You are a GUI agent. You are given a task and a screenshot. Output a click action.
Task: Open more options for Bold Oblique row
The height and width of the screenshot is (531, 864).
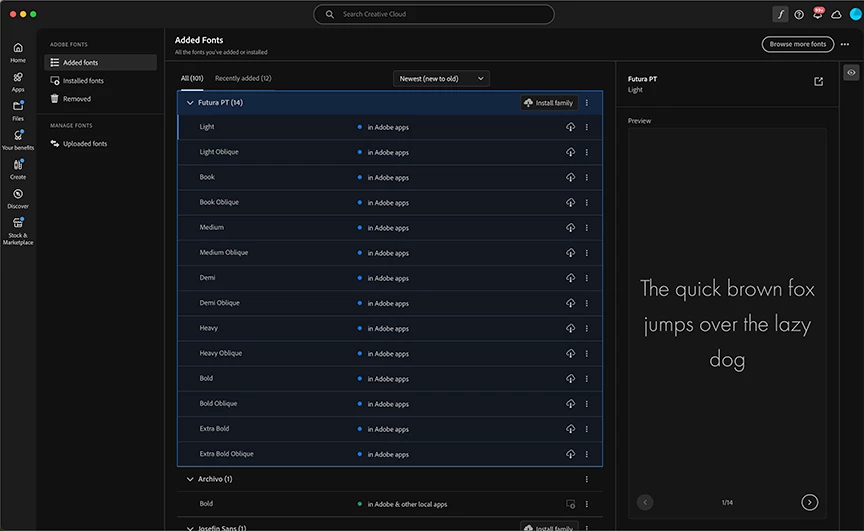586,404
